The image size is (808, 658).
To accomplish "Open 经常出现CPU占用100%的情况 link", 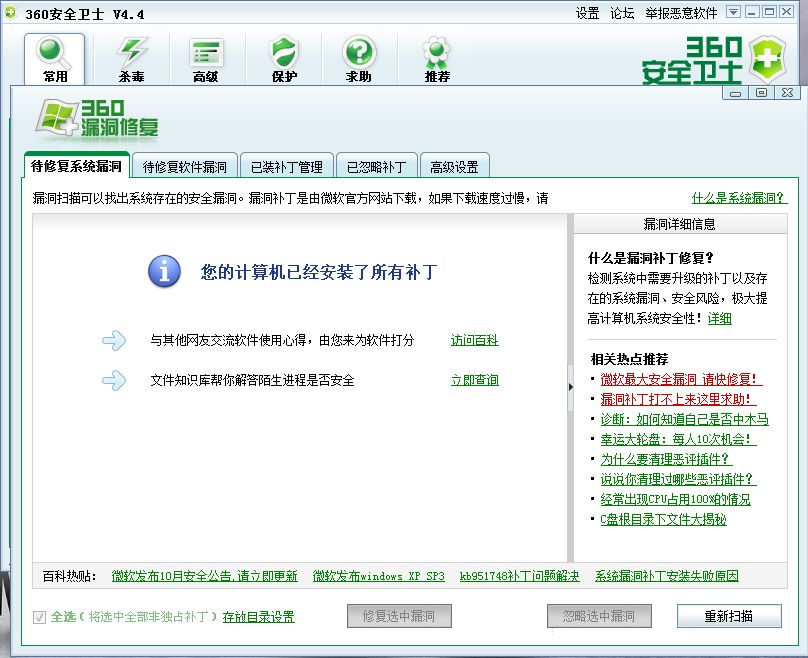I will pyautogui.click(x=676, y=499).
